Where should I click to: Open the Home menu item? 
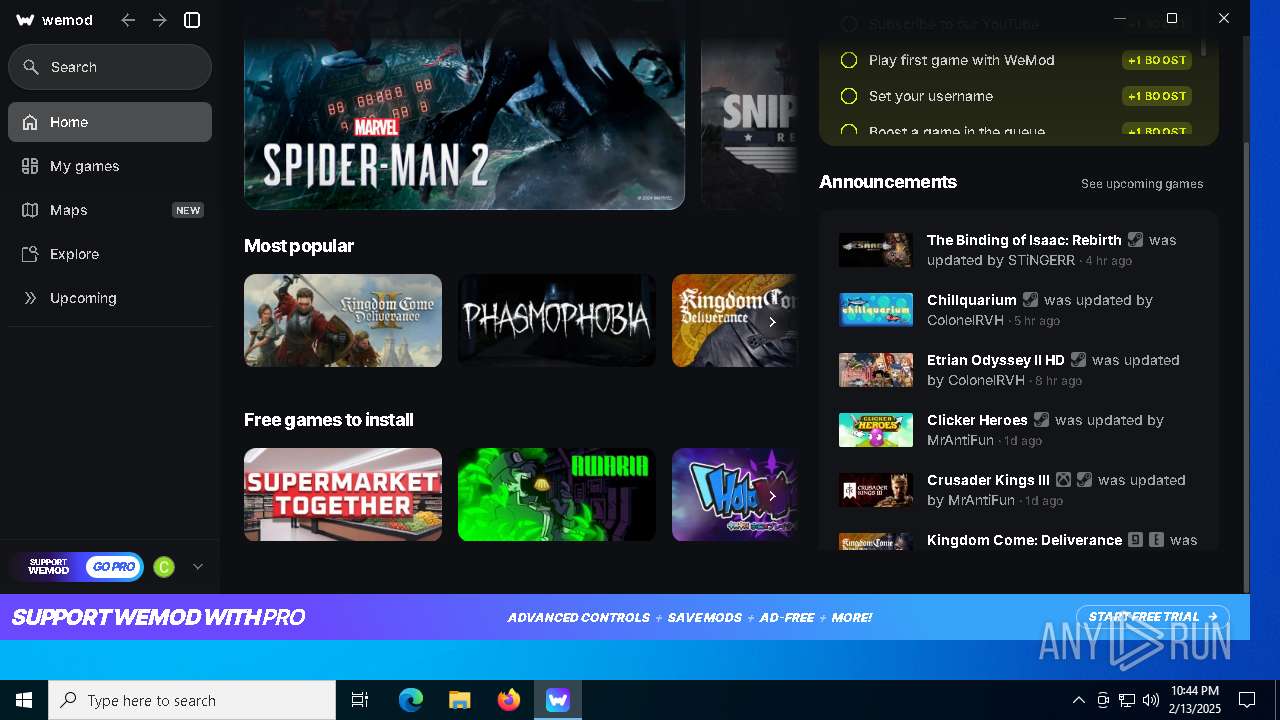coord(110,122)
